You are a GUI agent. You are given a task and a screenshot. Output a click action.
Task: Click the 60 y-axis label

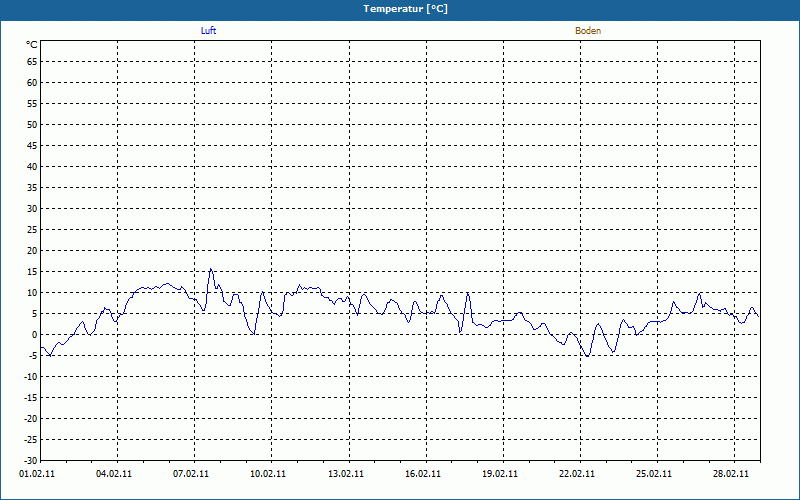click(x=32, y=83)
